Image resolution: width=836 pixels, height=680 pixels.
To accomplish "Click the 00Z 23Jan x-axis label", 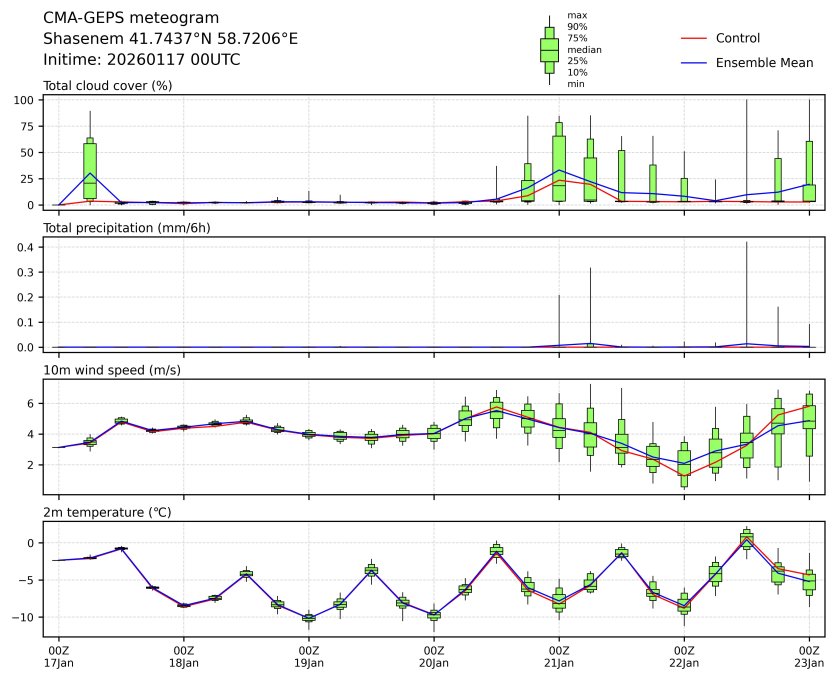I will [808, 656].
